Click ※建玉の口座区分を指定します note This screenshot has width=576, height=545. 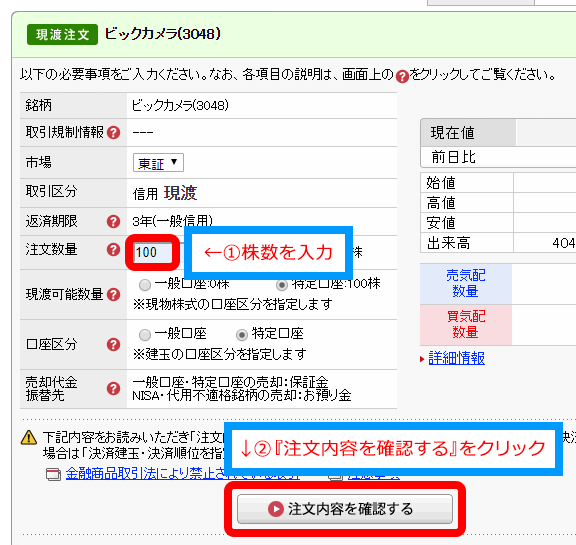(220, 354)
